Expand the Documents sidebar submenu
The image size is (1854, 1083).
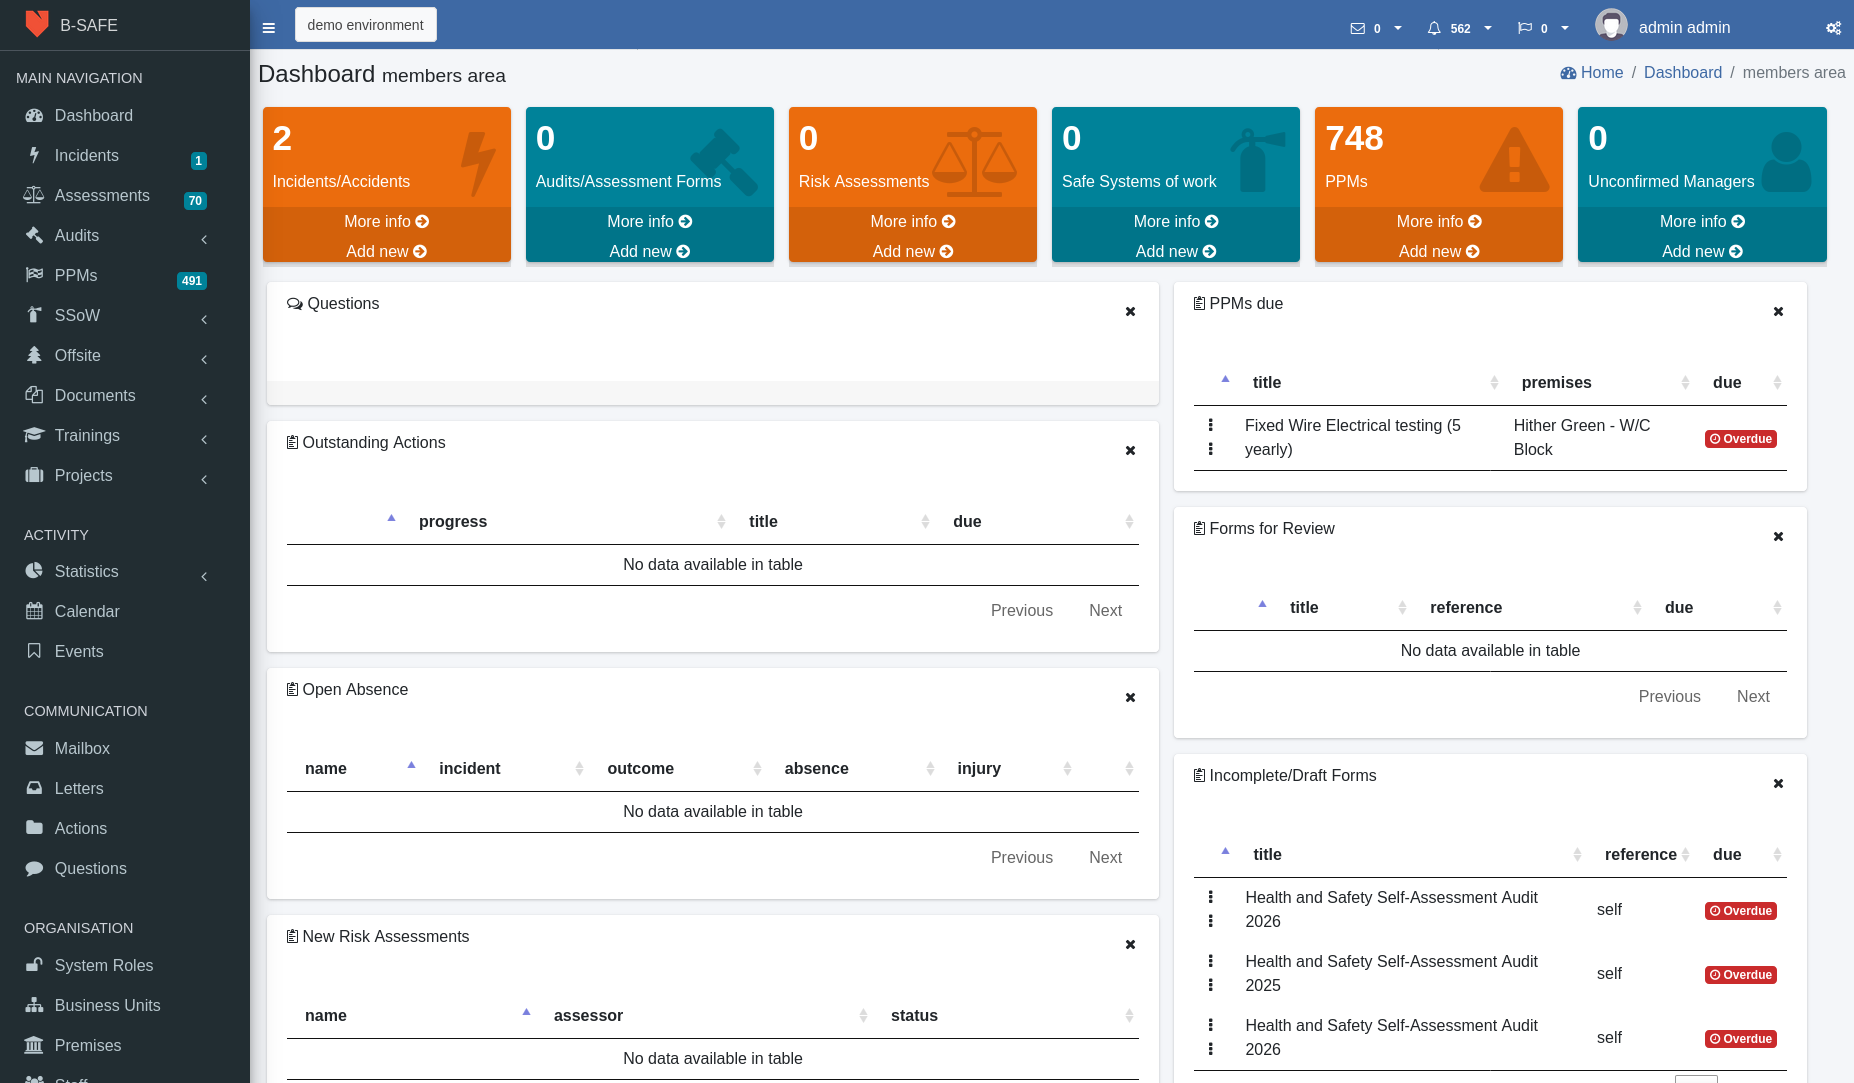(x=204, y=399)
